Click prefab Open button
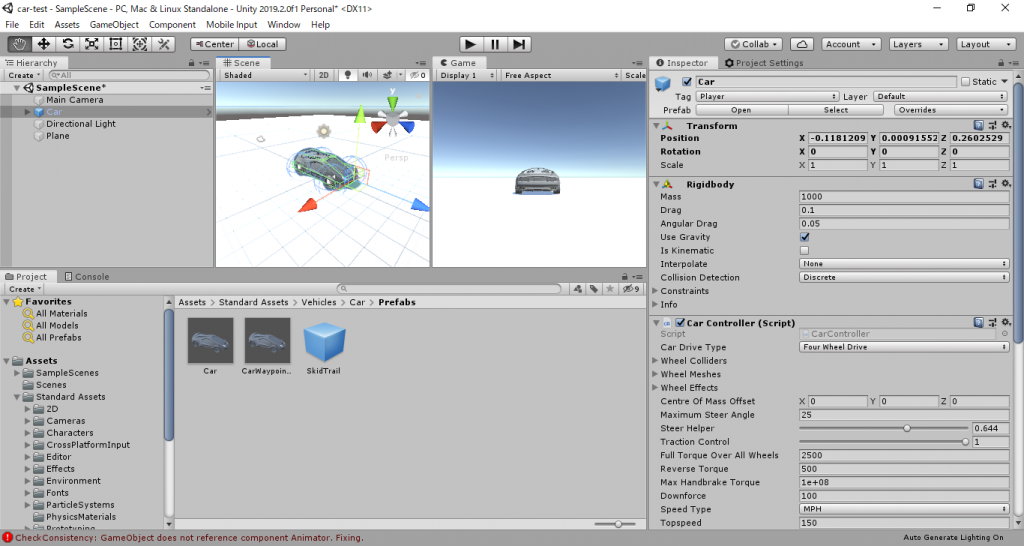 coord(741,110)
